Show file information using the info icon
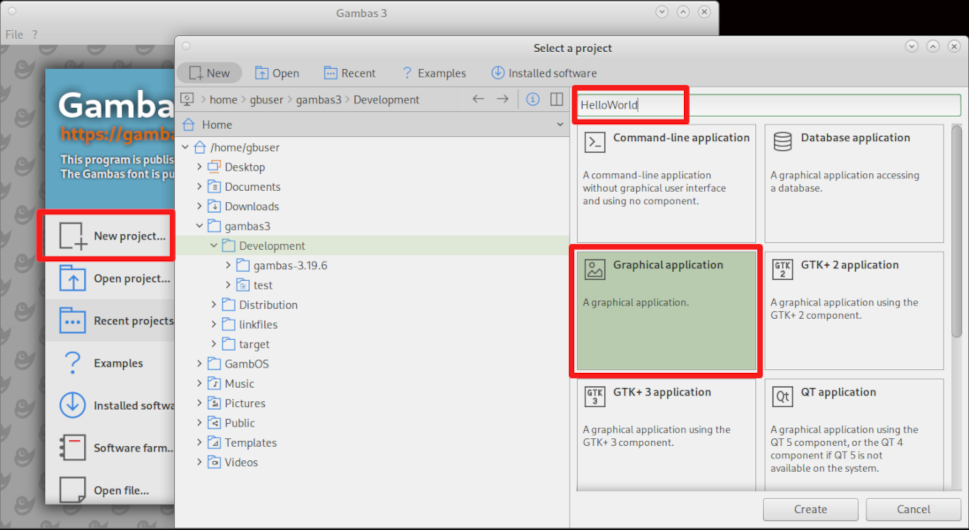Viewport: 969px width, 530px height. [533, 99]
